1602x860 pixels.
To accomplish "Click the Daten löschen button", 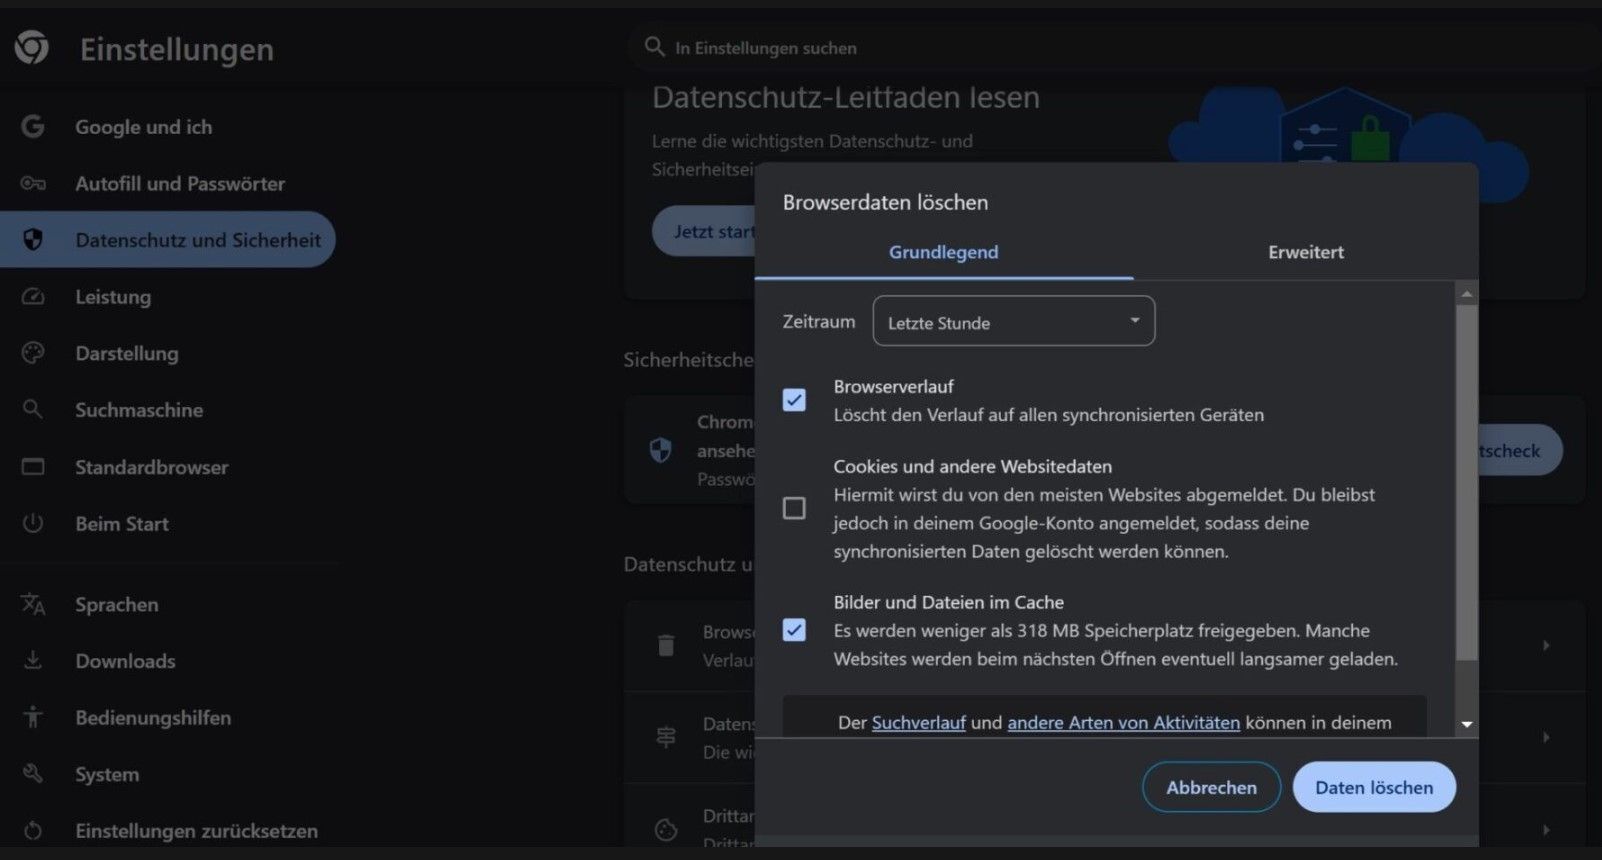I will (x=1374, y=787).
